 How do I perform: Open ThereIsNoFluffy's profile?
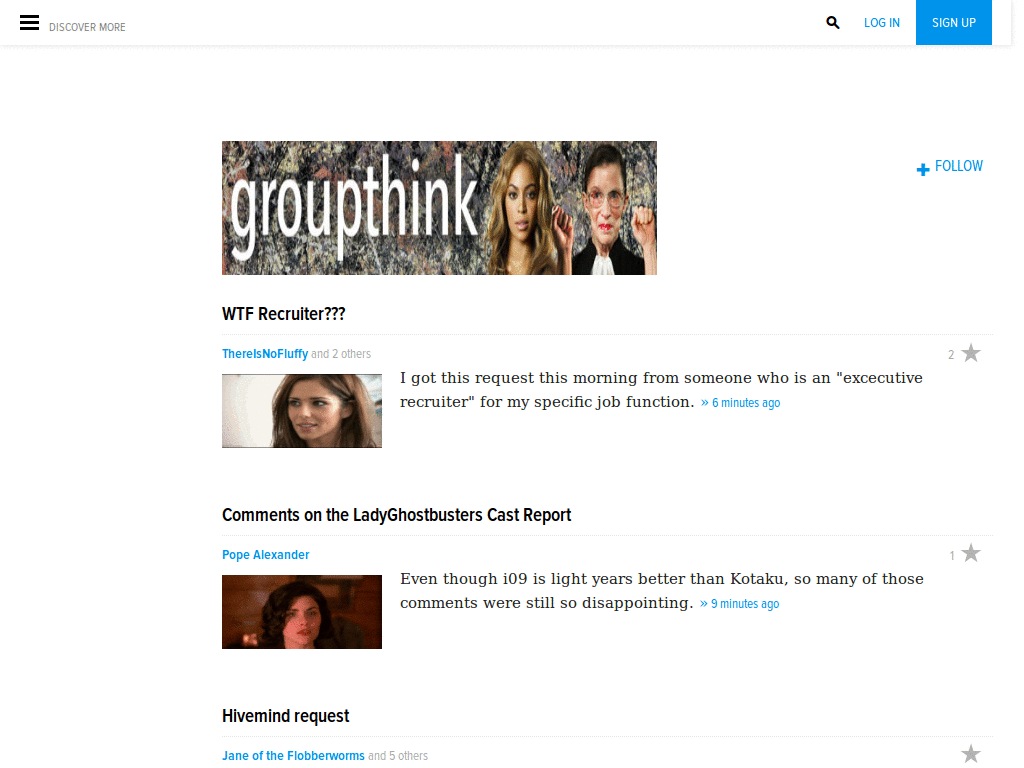click(265, 354)
